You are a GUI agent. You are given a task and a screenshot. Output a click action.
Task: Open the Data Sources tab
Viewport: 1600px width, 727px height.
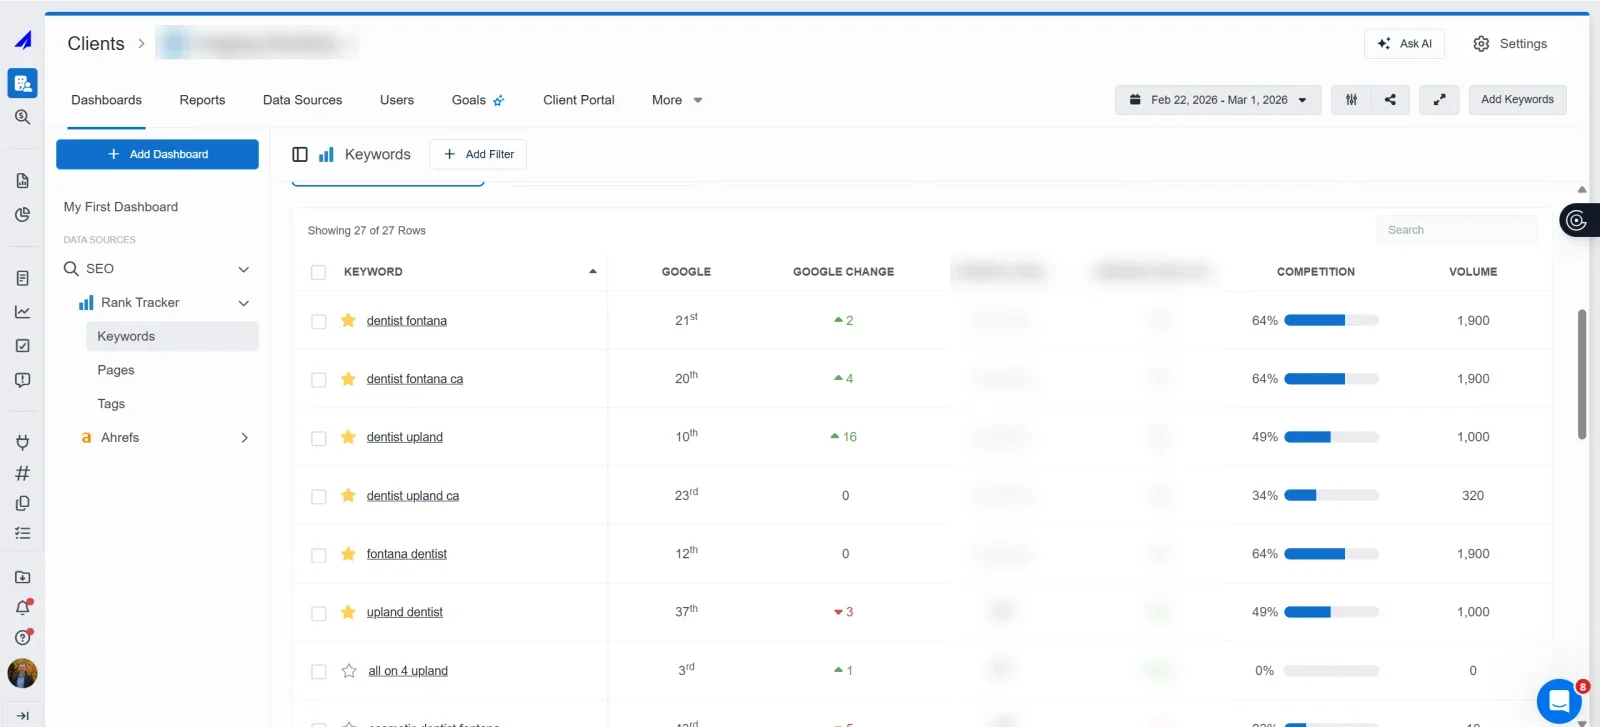pyautogui.click(x=302, y=100)
